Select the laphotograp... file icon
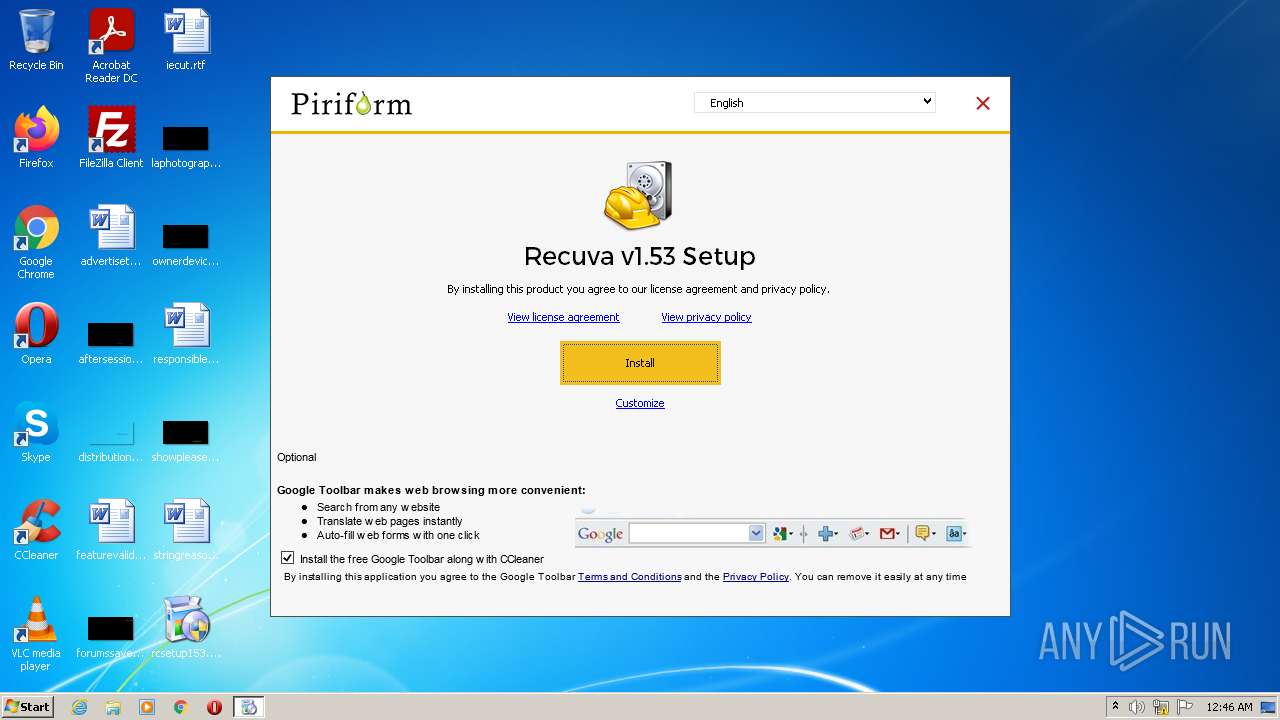This screenshot has width=1280, height=720. pyautogui.click(x=186, y=146)
